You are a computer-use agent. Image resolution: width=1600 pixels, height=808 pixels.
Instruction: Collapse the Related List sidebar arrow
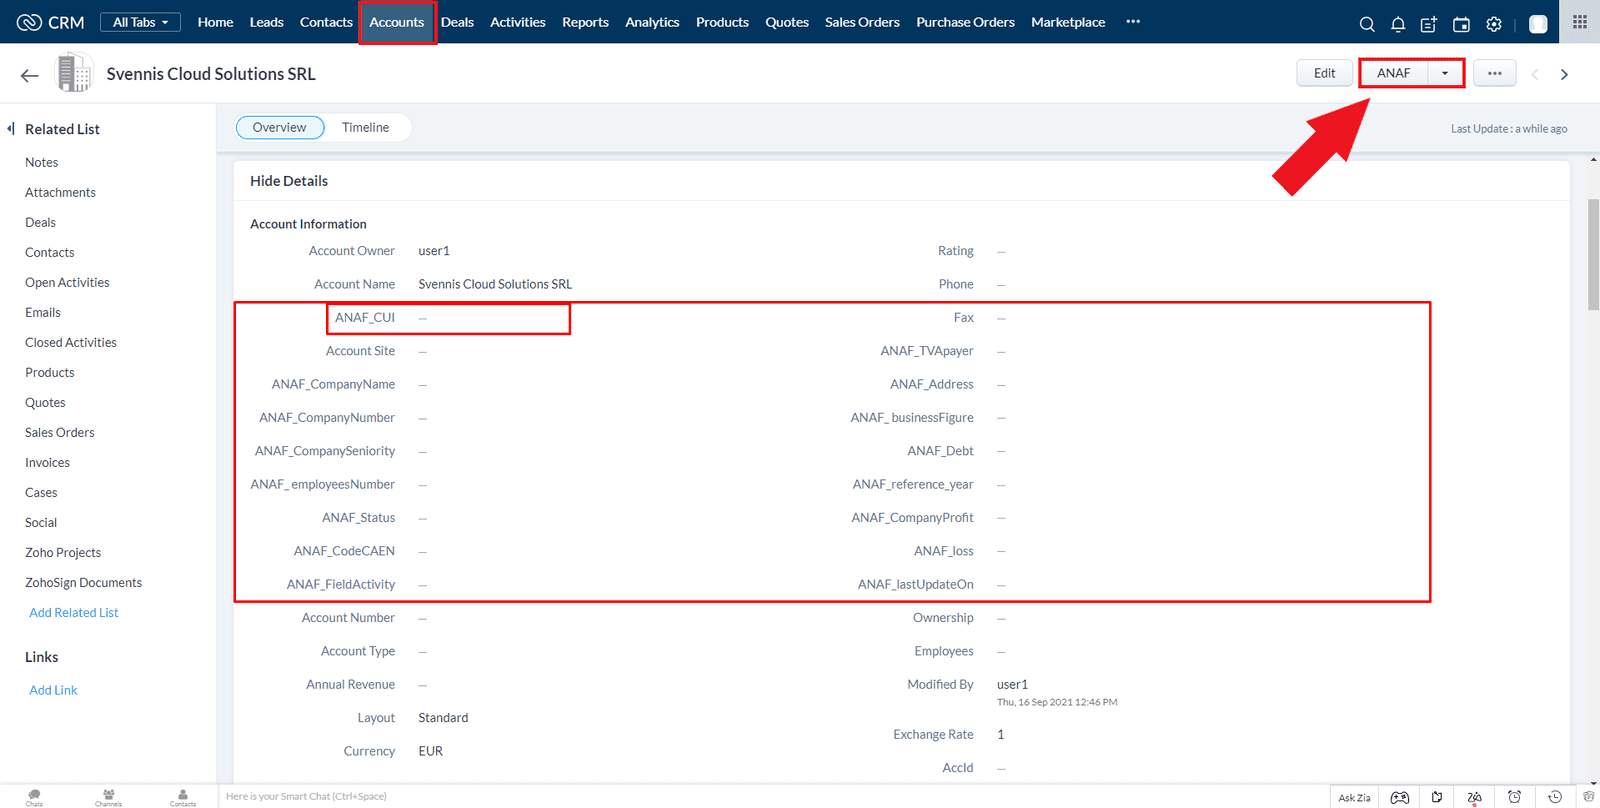(11, 128)
